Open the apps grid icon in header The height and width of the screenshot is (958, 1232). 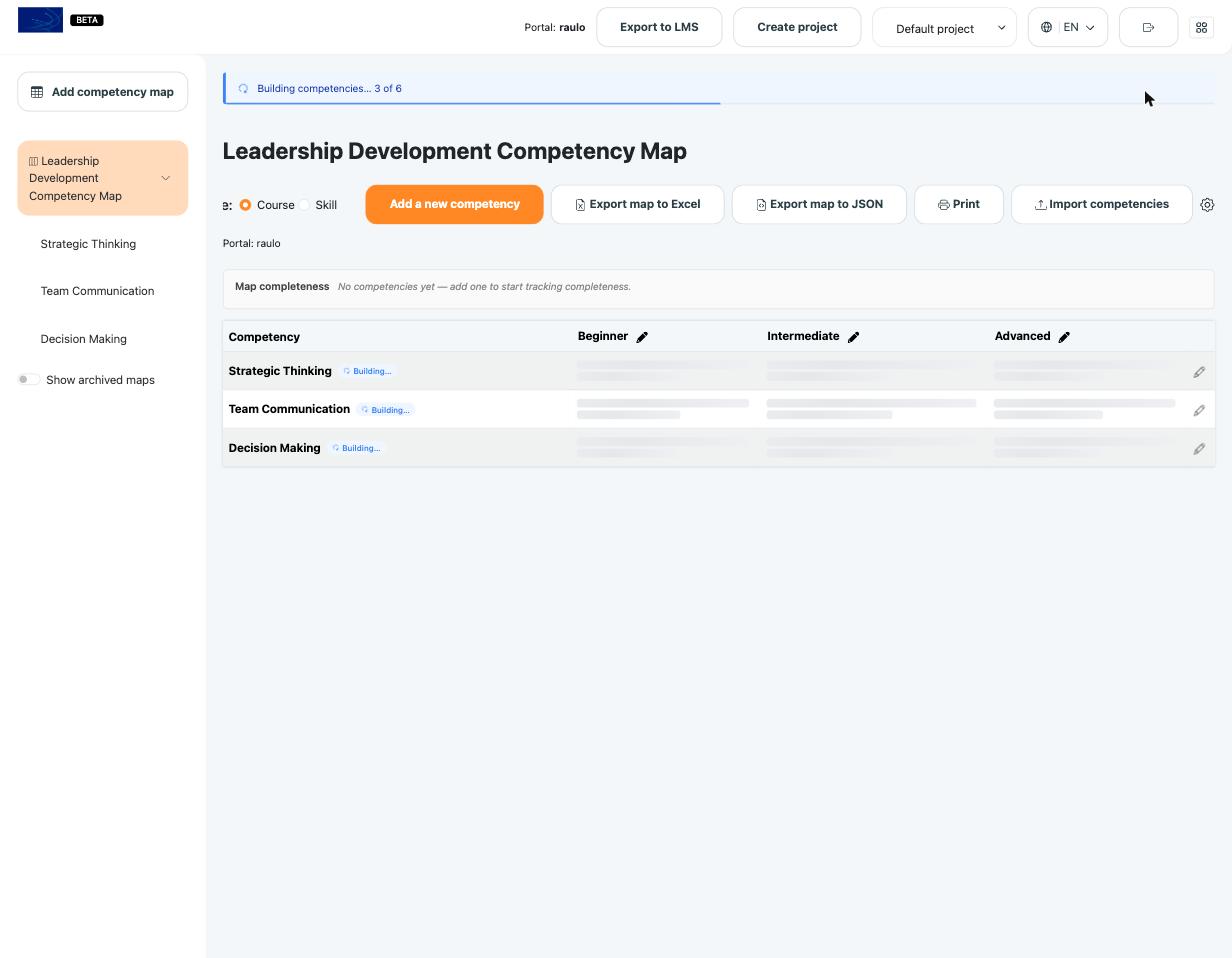click(1201, 27)
